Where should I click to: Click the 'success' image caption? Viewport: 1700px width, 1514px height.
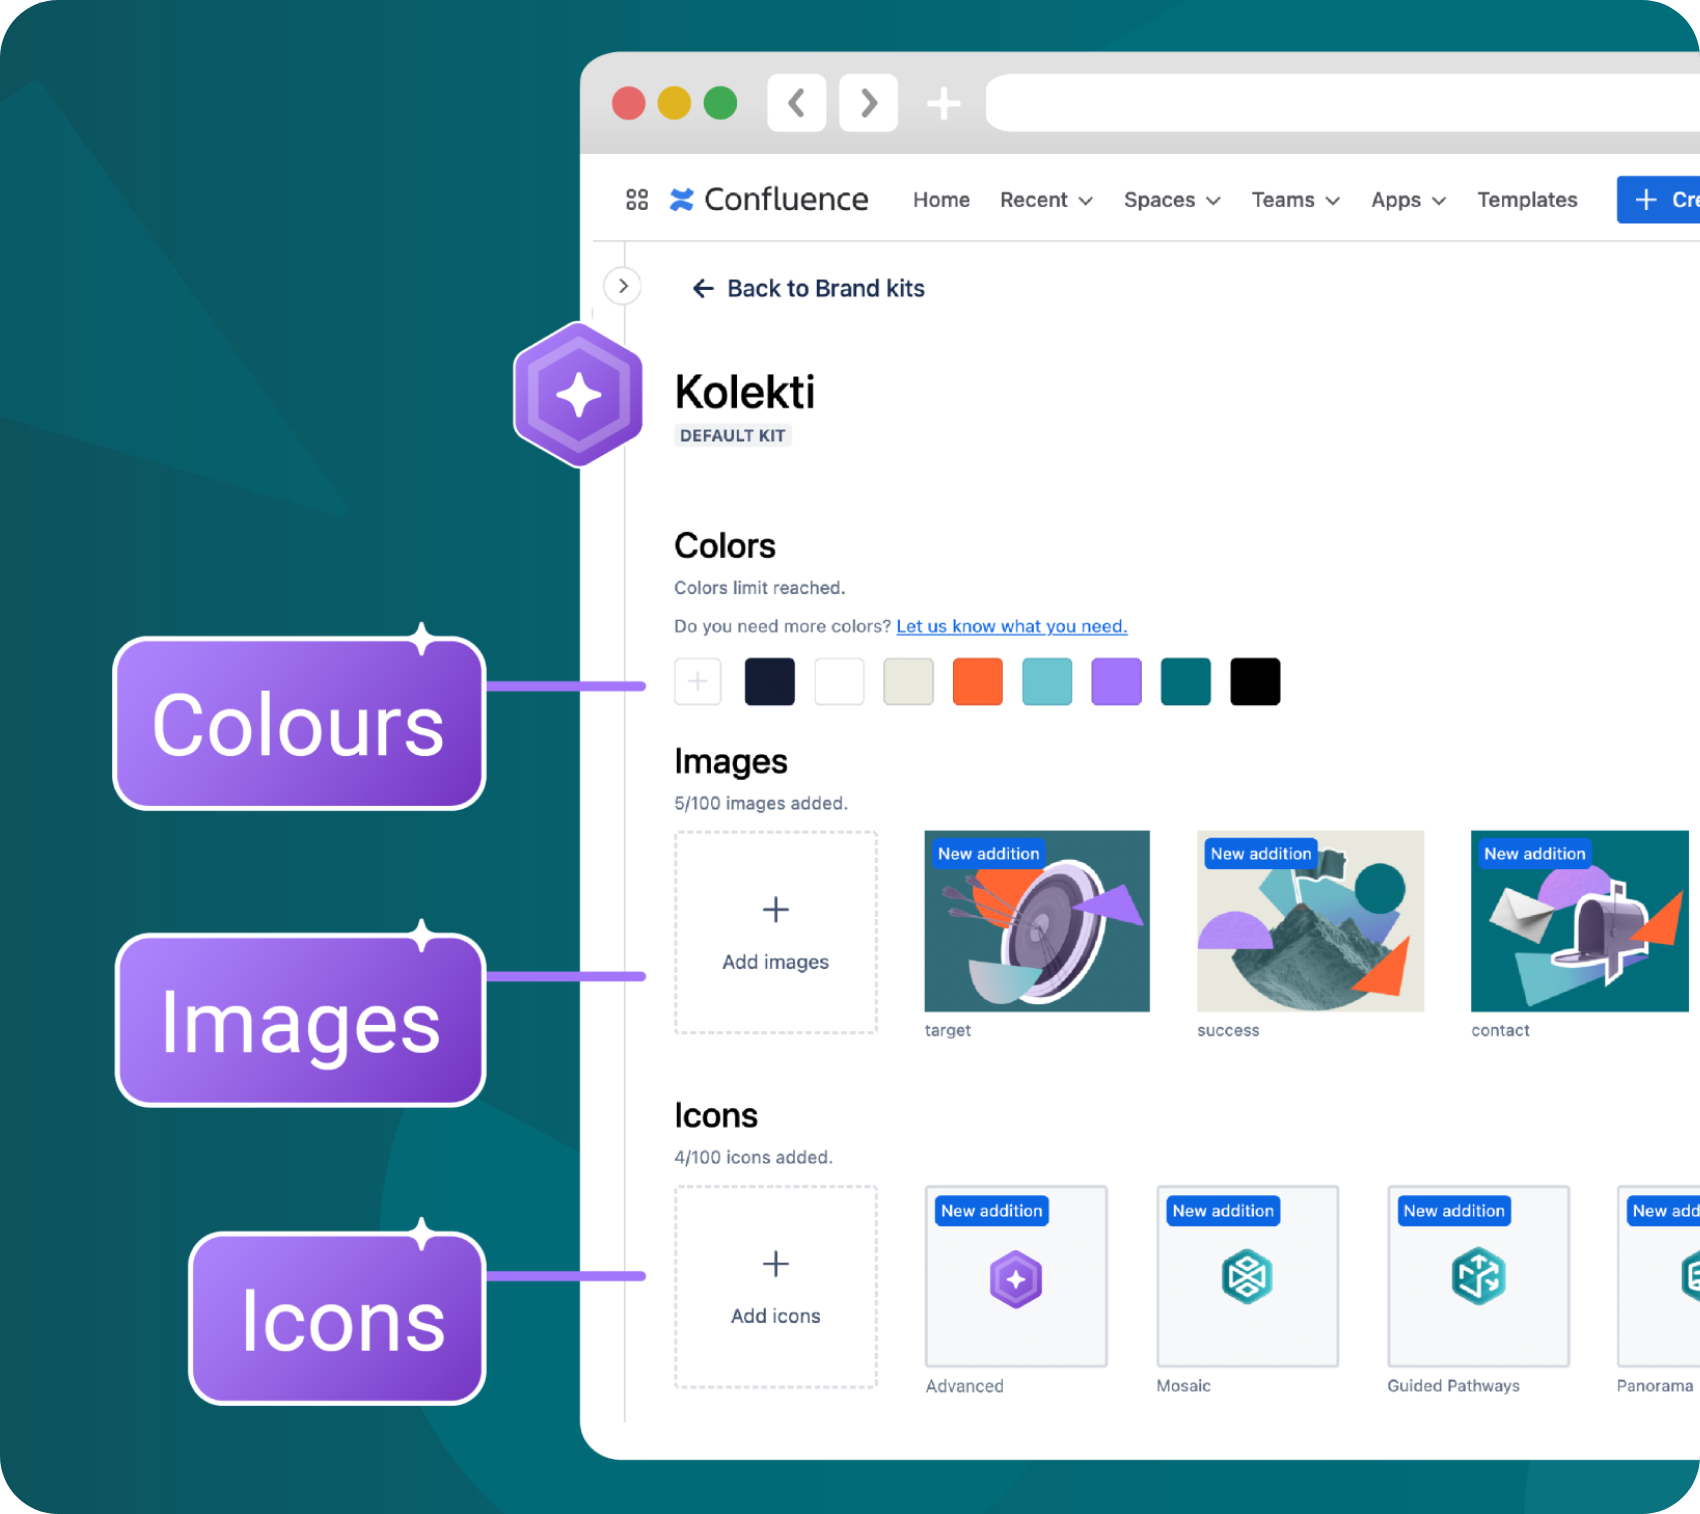(1228, 1031)
